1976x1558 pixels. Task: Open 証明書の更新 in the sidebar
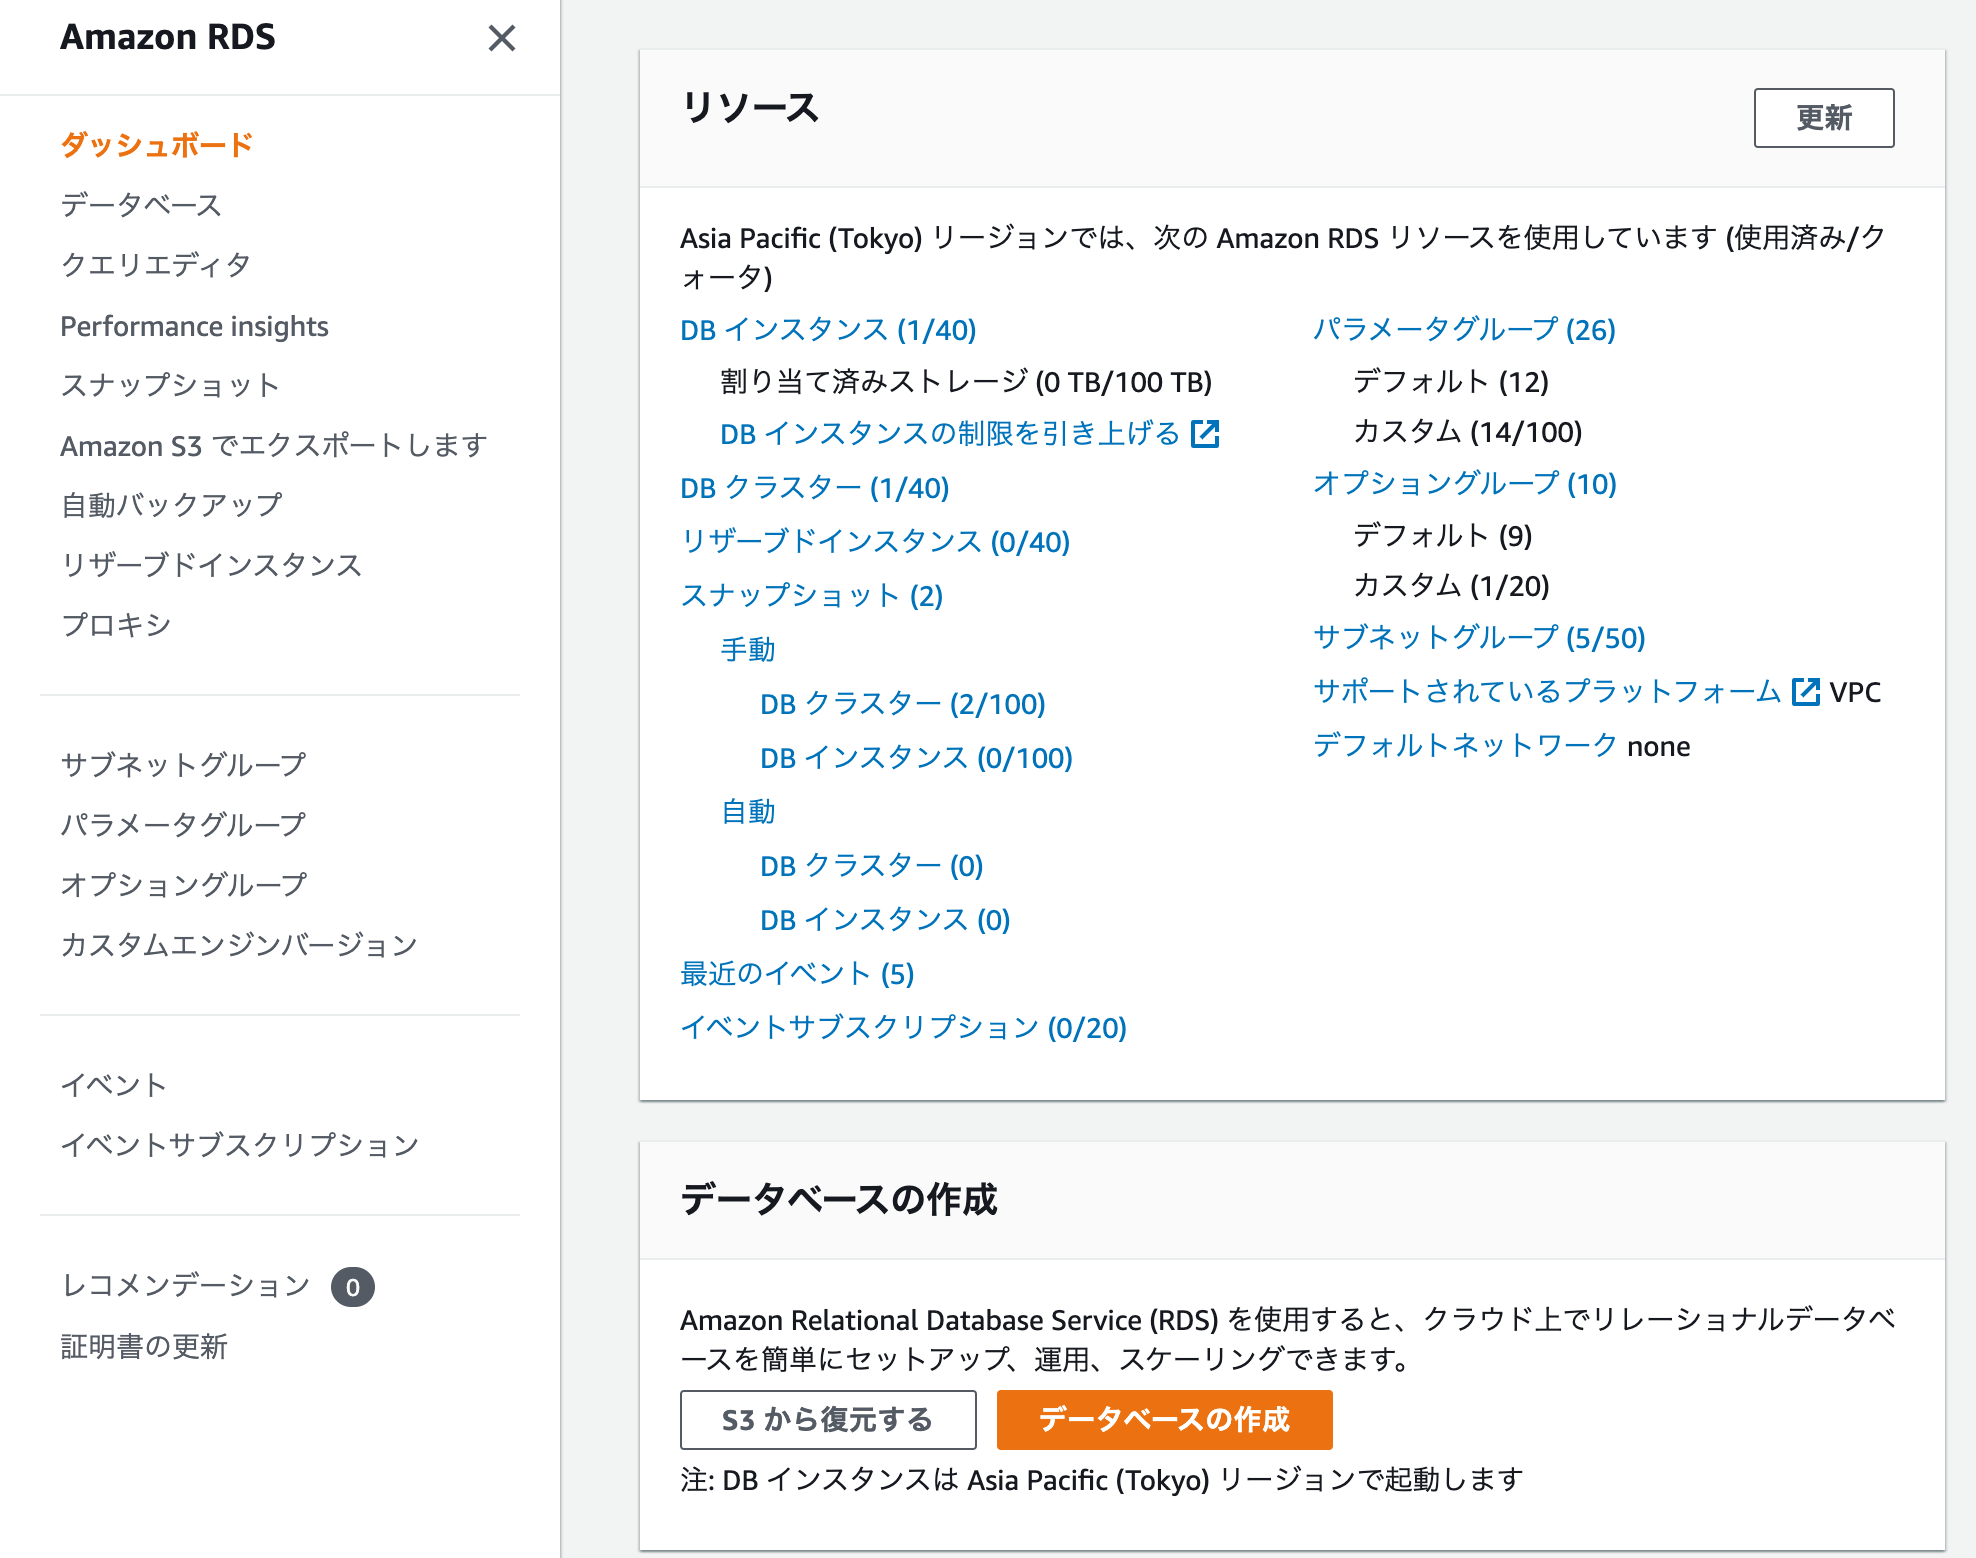coord(144,1347)
